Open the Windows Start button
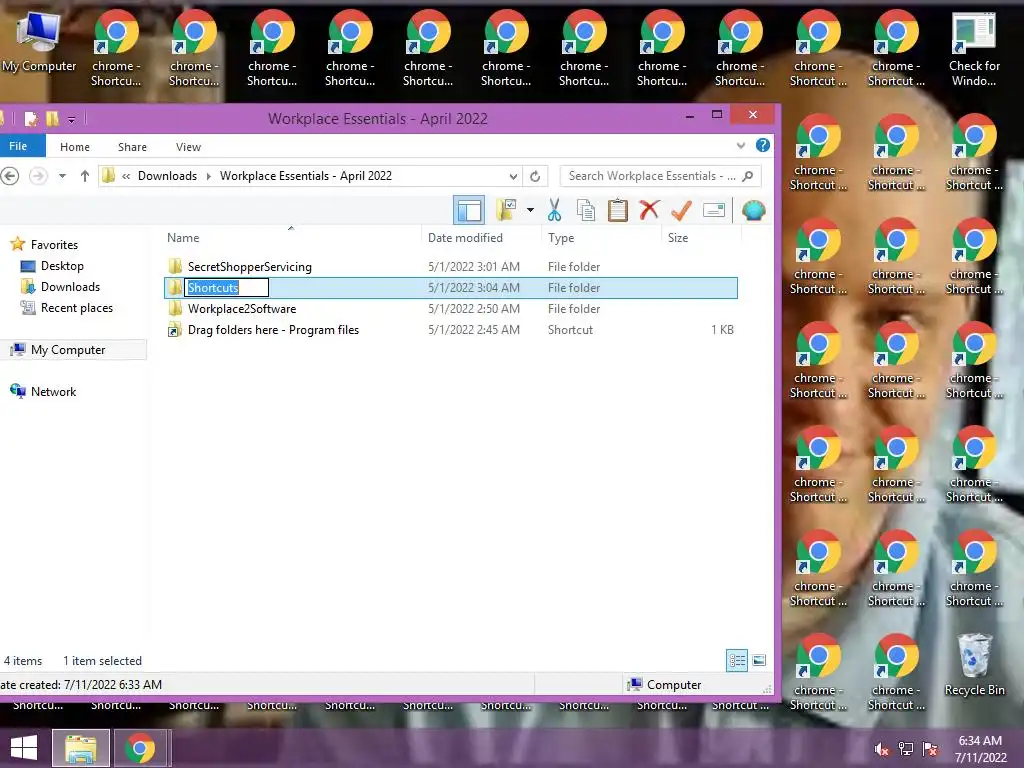1024x768 pixels. pyautogui.click(x=24, y=748)
